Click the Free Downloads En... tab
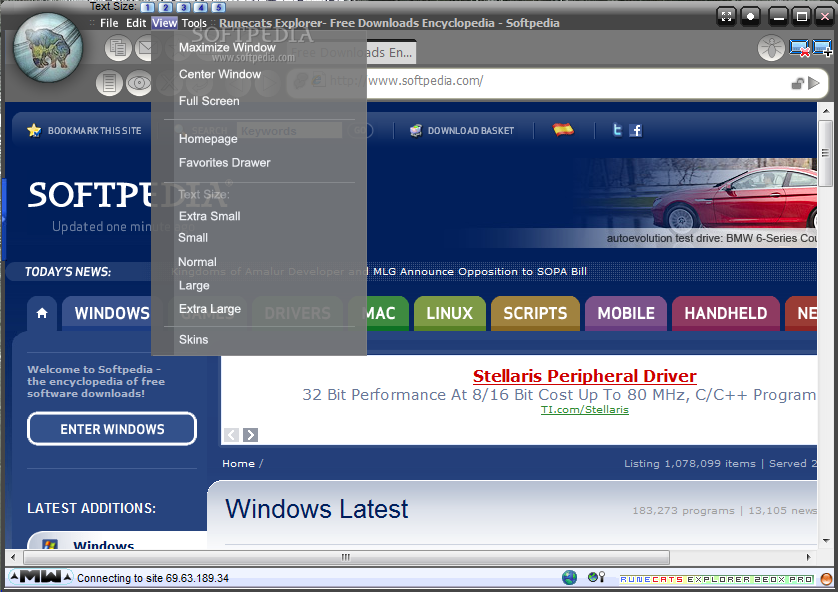This screenshot has height=592, width=838. [352, 52]
